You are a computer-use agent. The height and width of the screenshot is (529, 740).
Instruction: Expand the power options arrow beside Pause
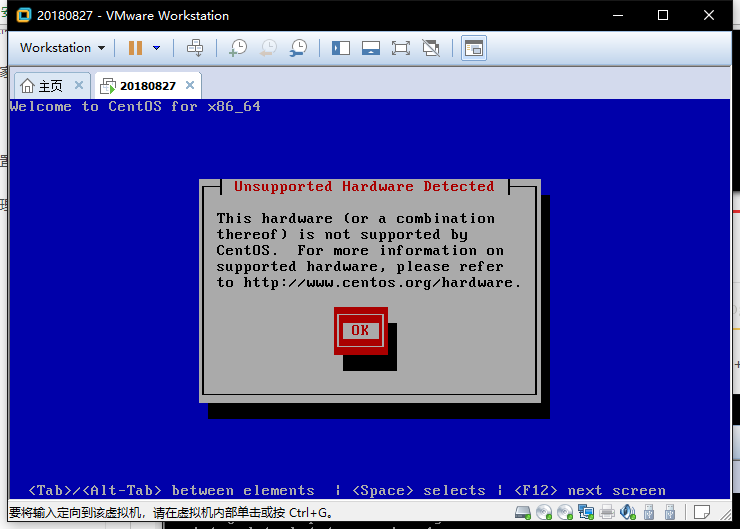pos(157,48)
